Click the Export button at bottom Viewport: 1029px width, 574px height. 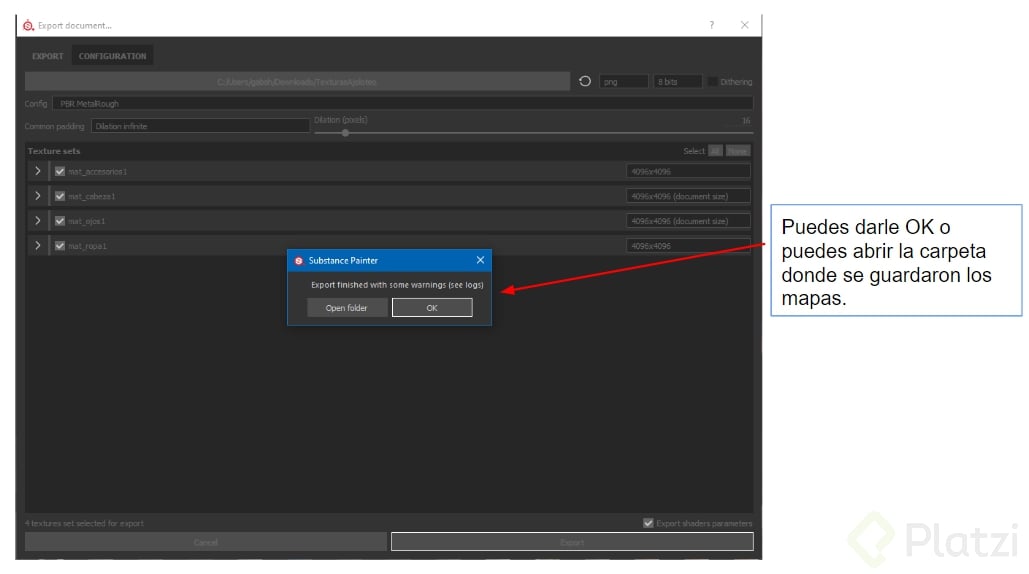click(x=572, y=542)
